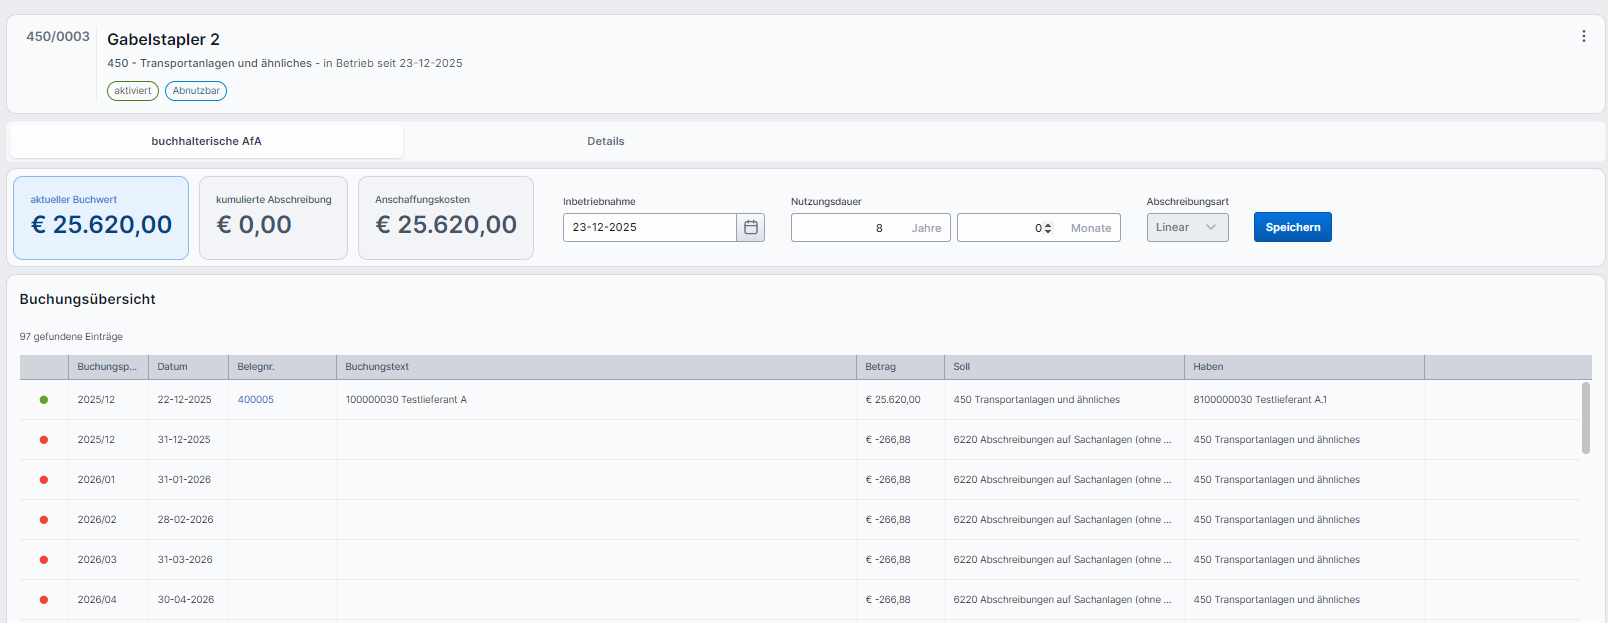Select the buchhalterische AfA tab
1608x623 pixels.
pyautogui.click(x=206, y=141)
